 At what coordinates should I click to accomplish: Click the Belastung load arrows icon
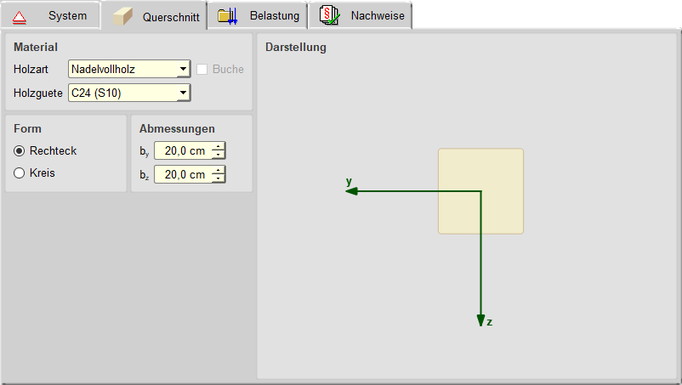tap(227, 16)
